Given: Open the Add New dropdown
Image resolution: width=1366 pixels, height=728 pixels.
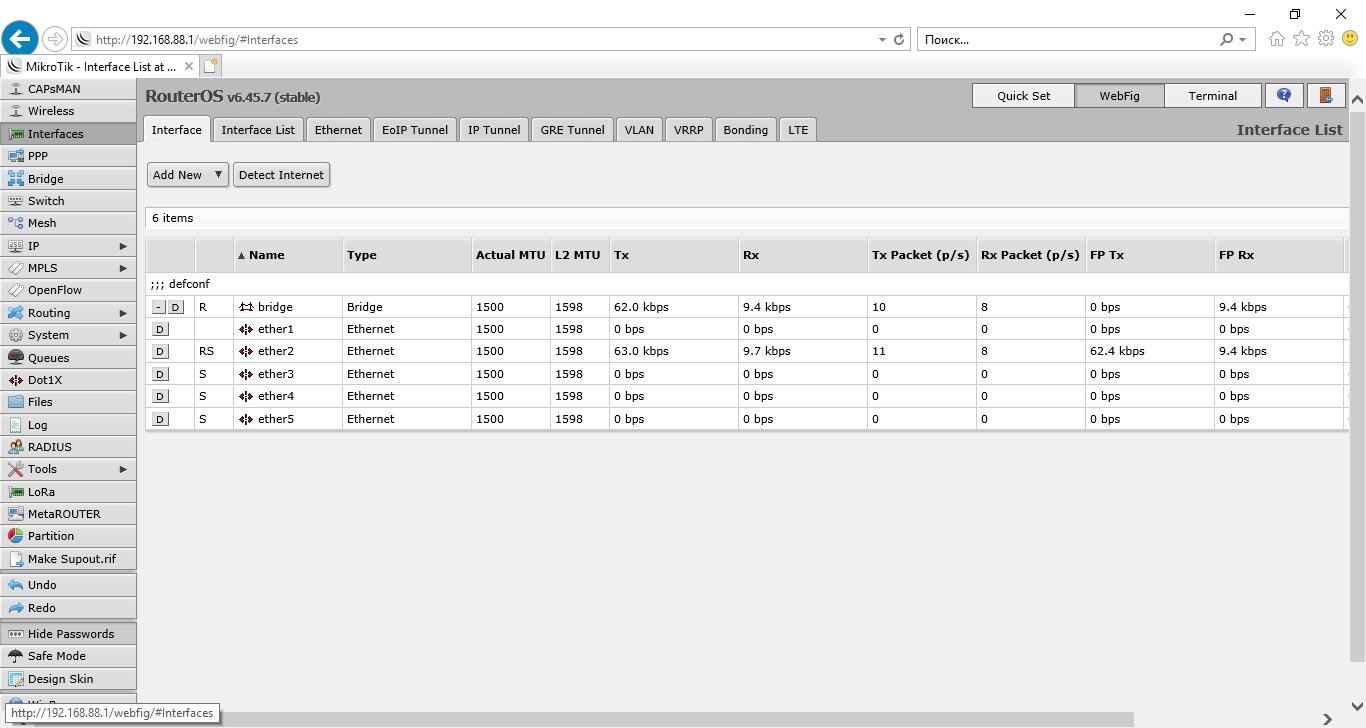Looking at the screenshot, I should [x=188, y=175].
